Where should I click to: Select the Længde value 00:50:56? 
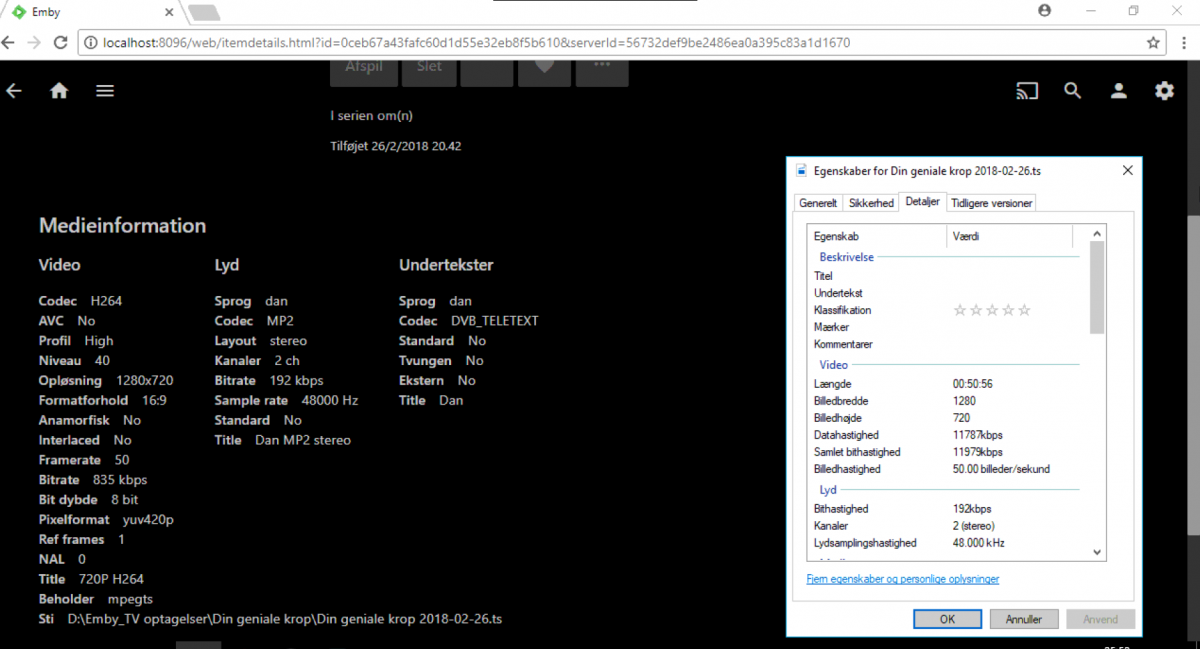point(972,384)
